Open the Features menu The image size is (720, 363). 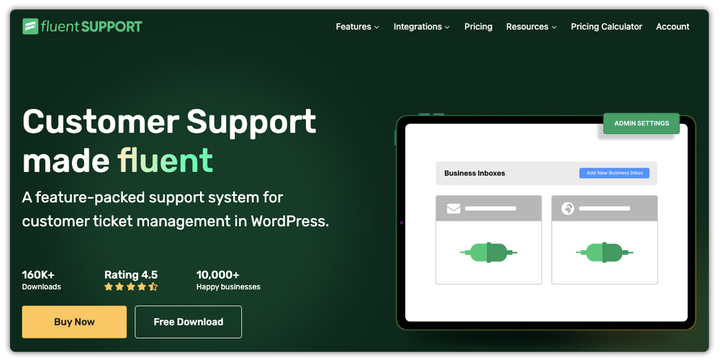(357, 27)
